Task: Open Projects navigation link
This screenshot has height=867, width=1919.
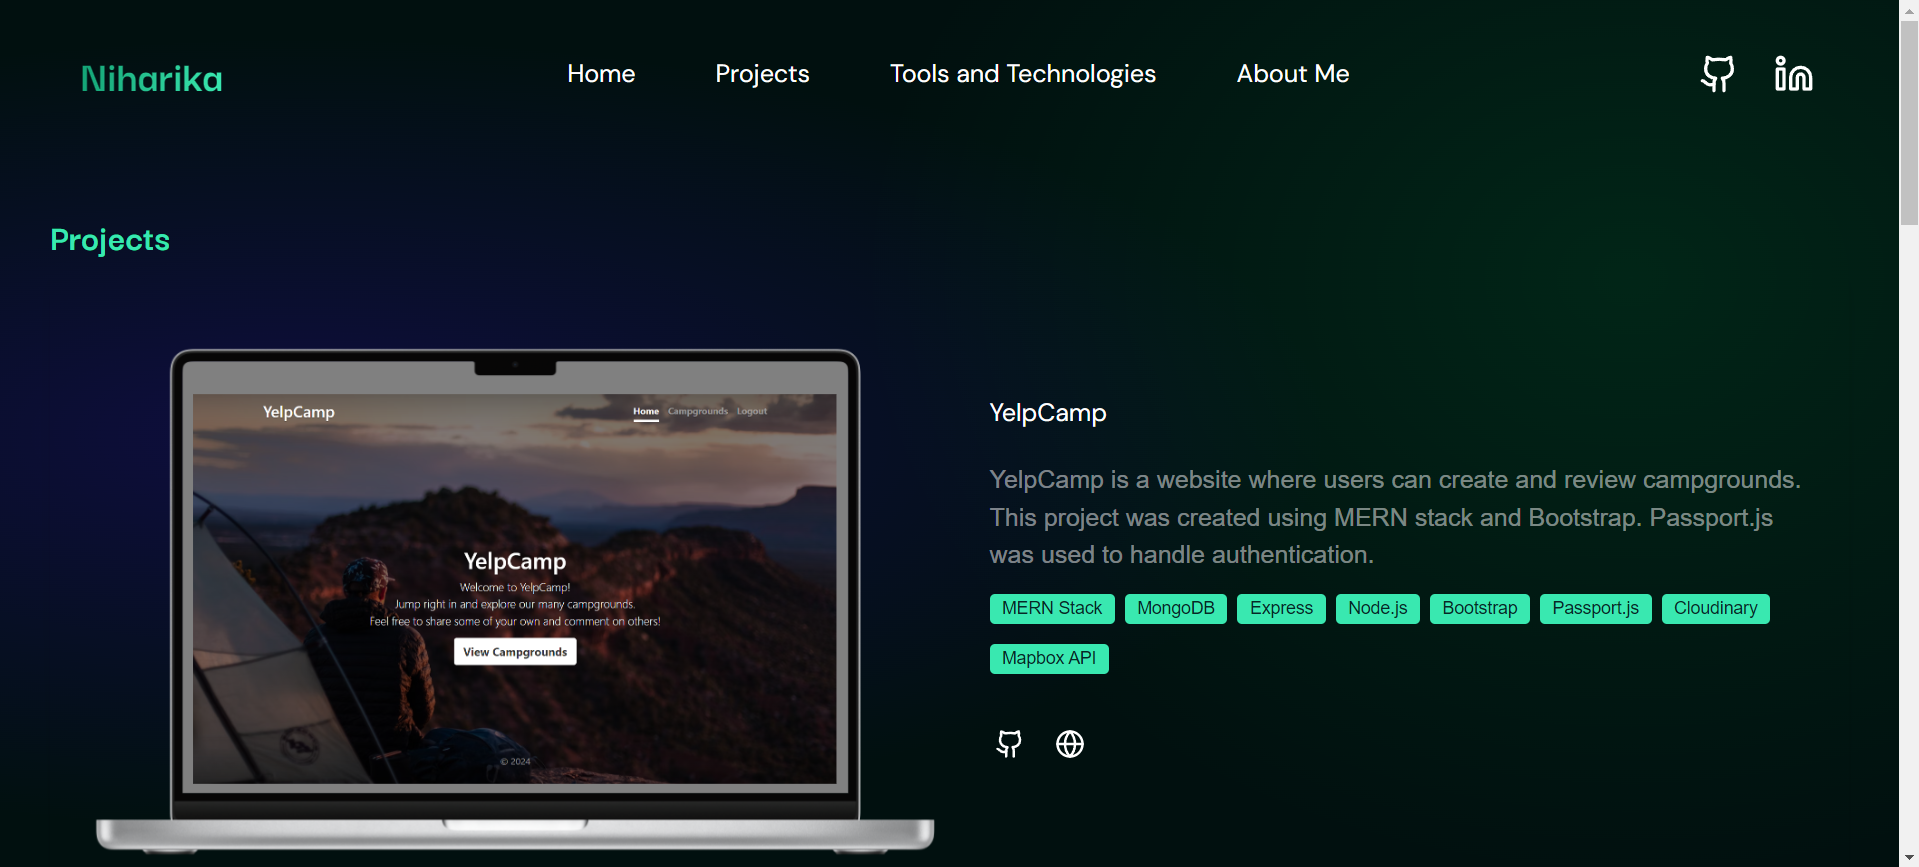Action: [x=762, y=74]
